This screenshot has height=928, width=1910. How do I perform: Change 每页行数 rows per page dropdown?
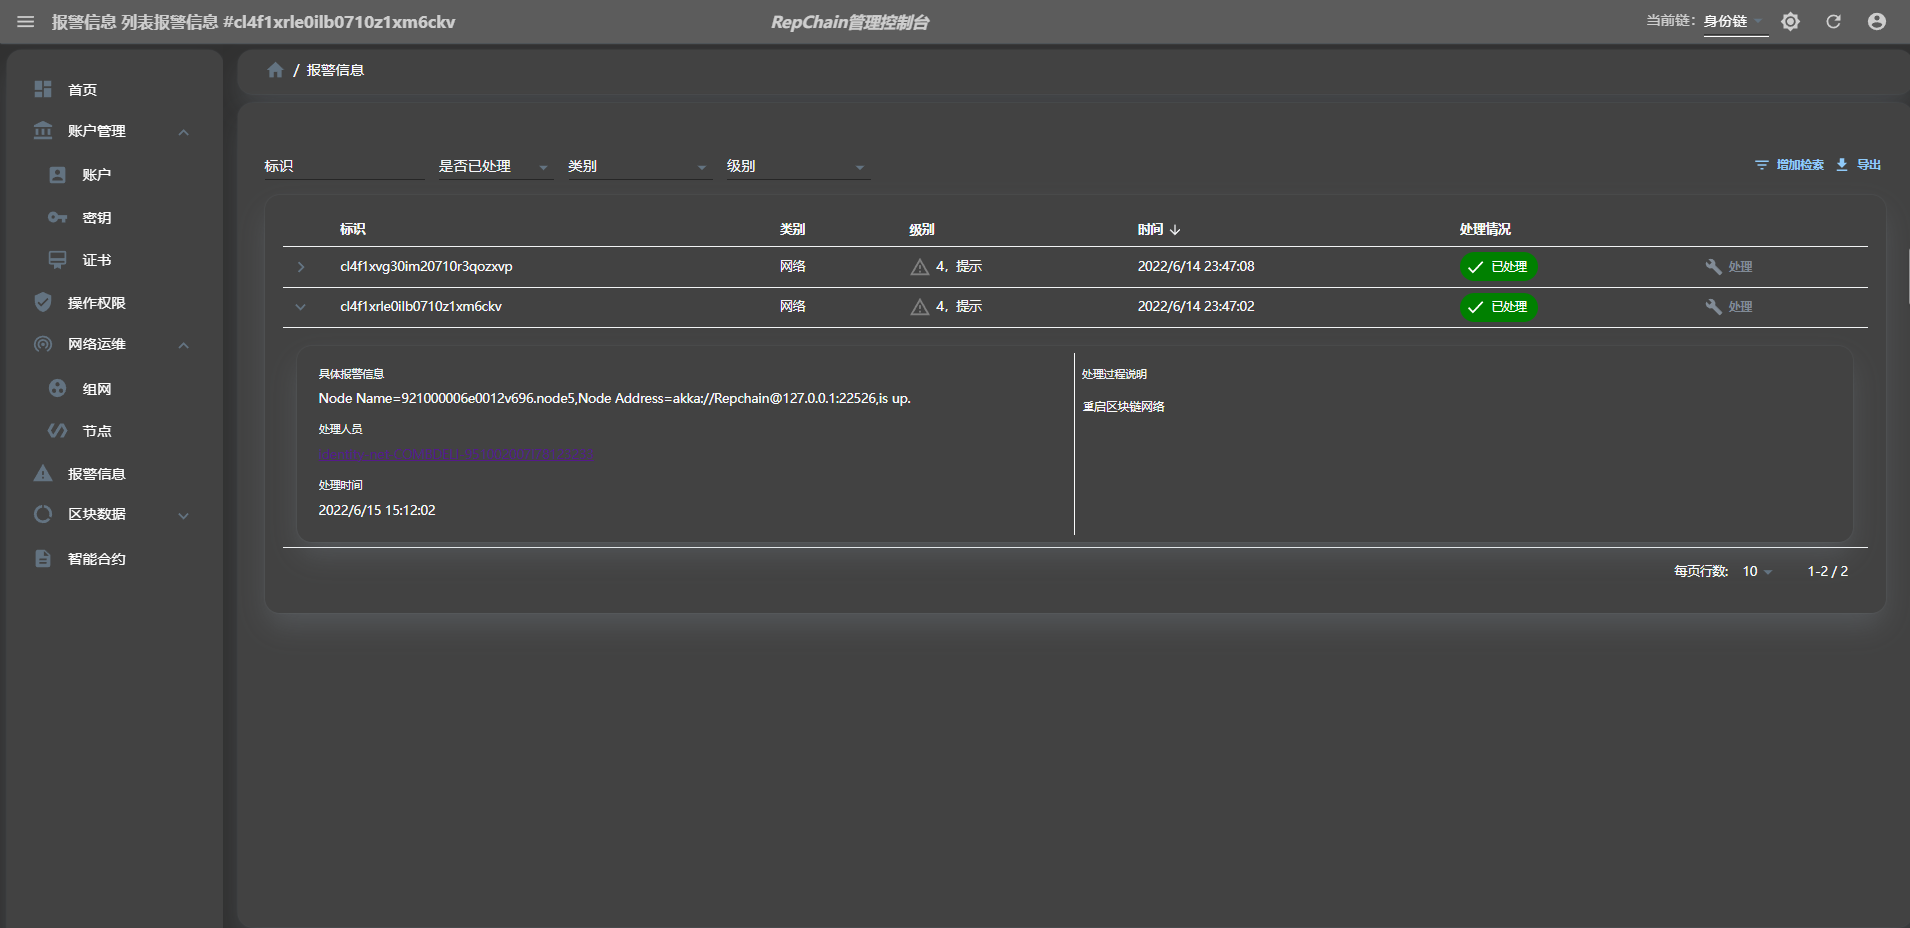pos(1757,572)
